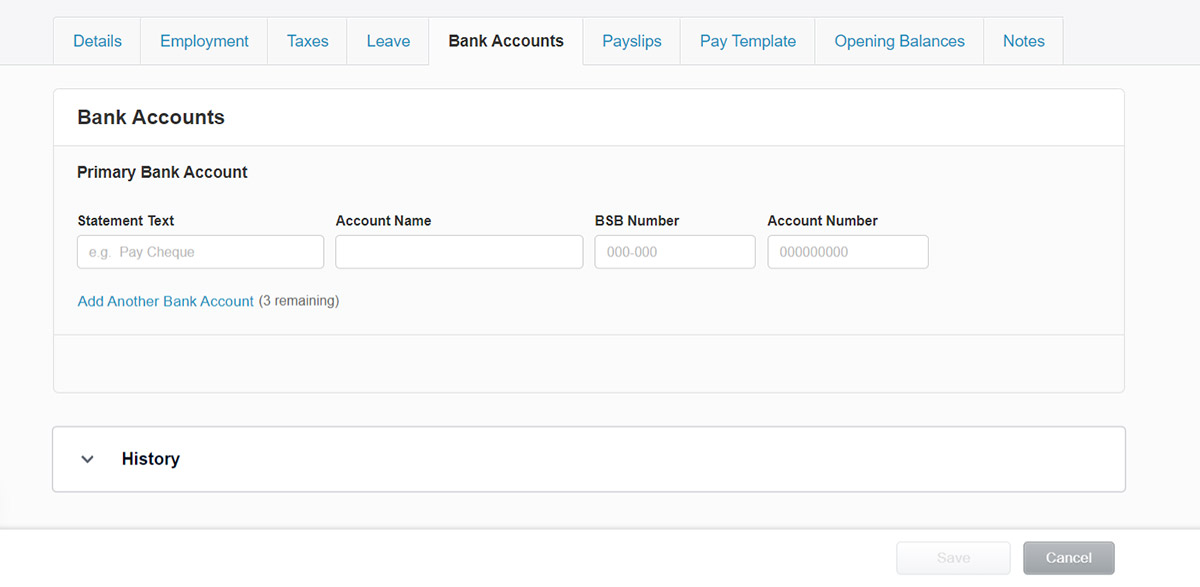Select the Taxes tab
1200x587 pixels.
pos(307,41)
